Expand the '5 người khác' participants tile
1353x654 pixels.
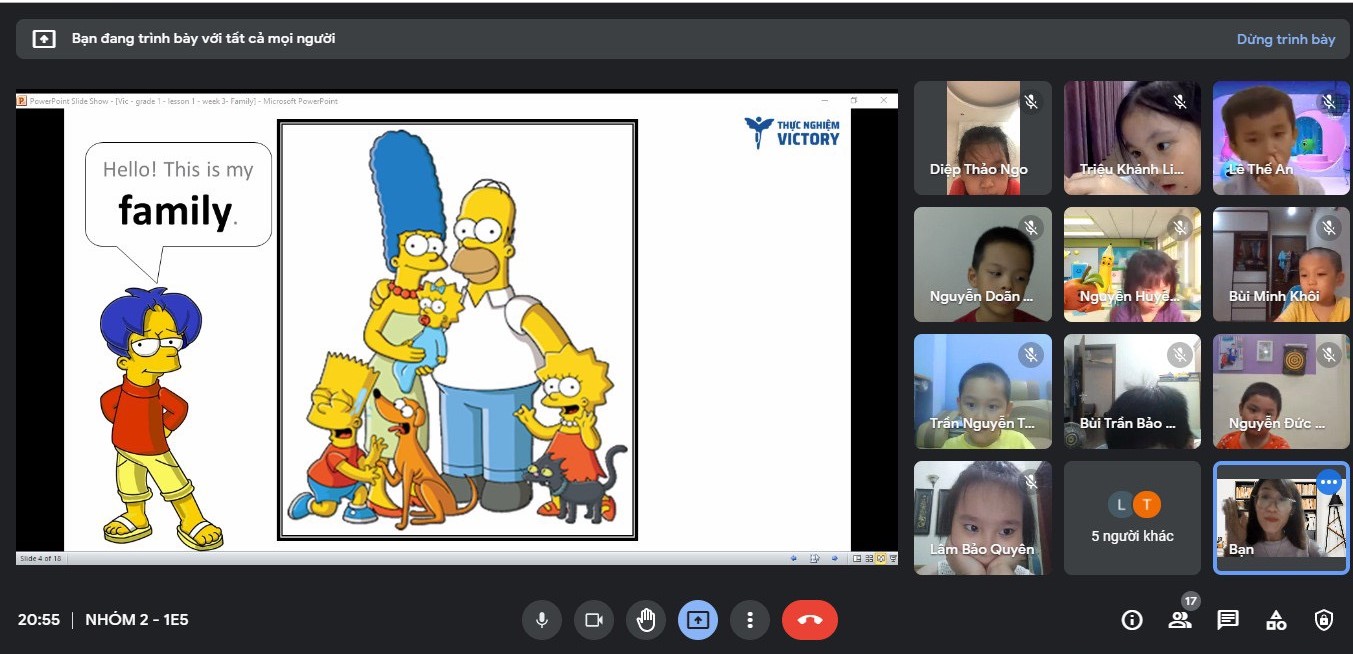pyautogui.click(x=1132, y=518)
